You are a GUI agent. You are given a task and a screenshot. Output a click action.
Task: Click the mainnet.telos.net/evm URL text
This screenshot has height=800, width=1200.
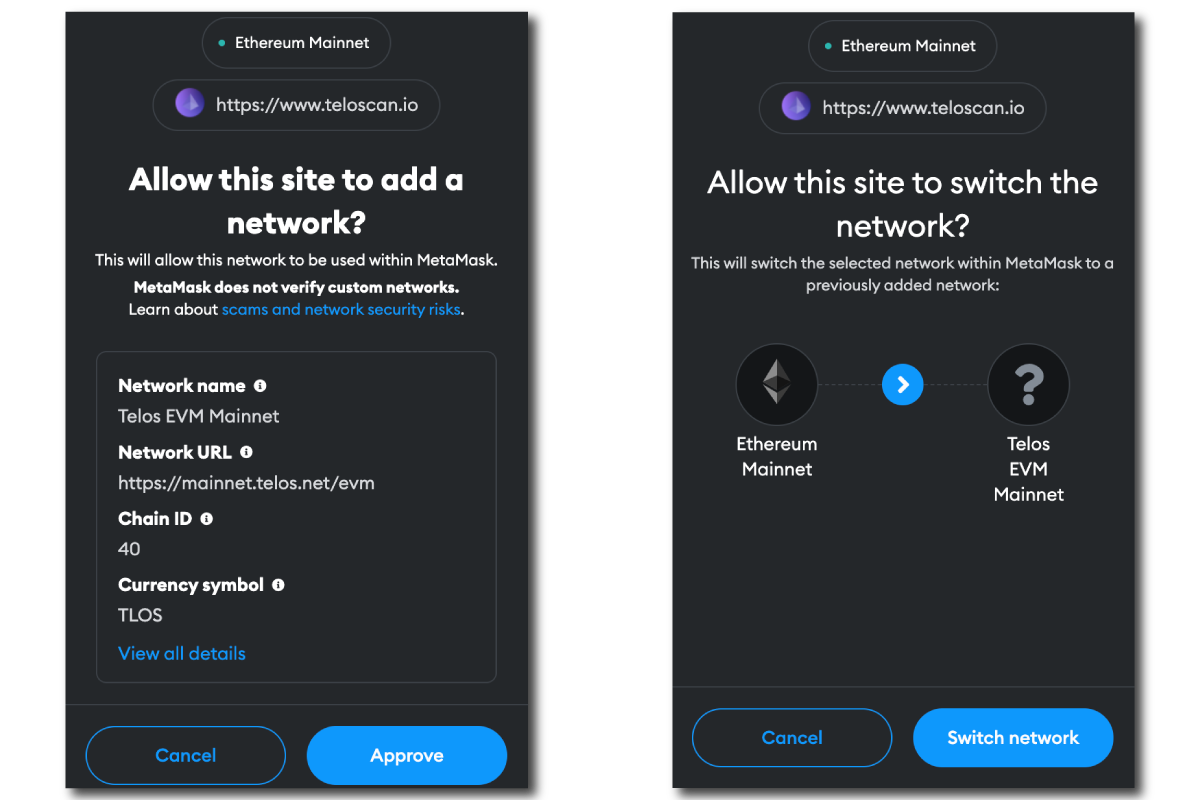point(246,483)
